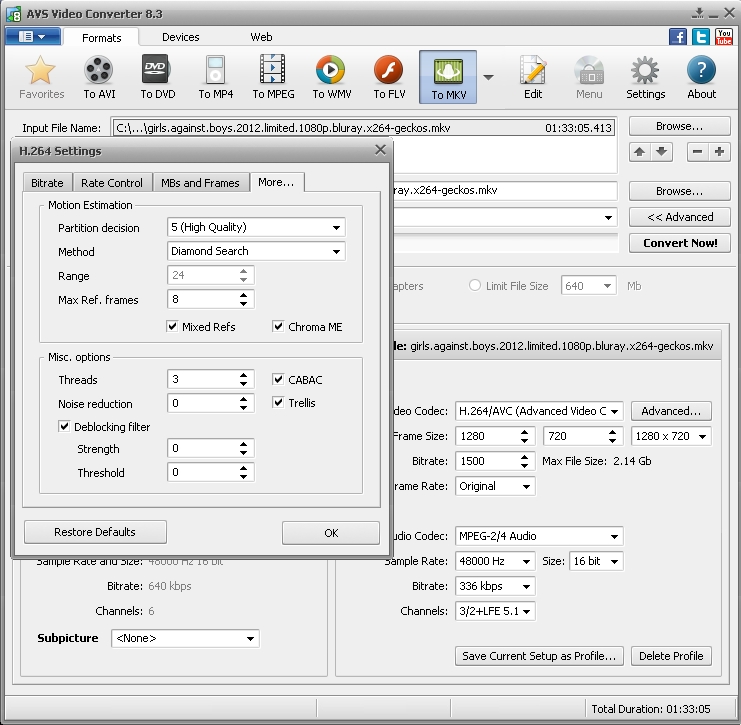Expand more formats arrow next to To MKV
Screen dimensions: 741x725
pyautogui.click(x=489, y=77)
